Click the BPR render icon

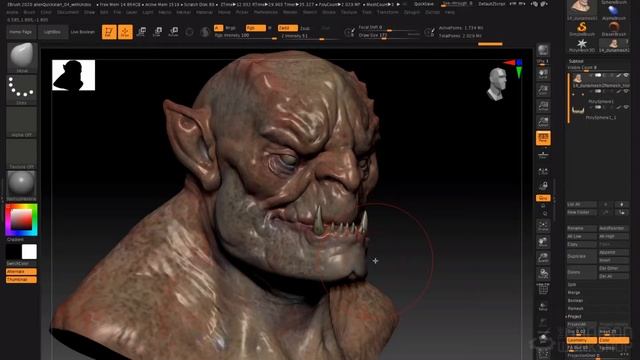[543, 51]
